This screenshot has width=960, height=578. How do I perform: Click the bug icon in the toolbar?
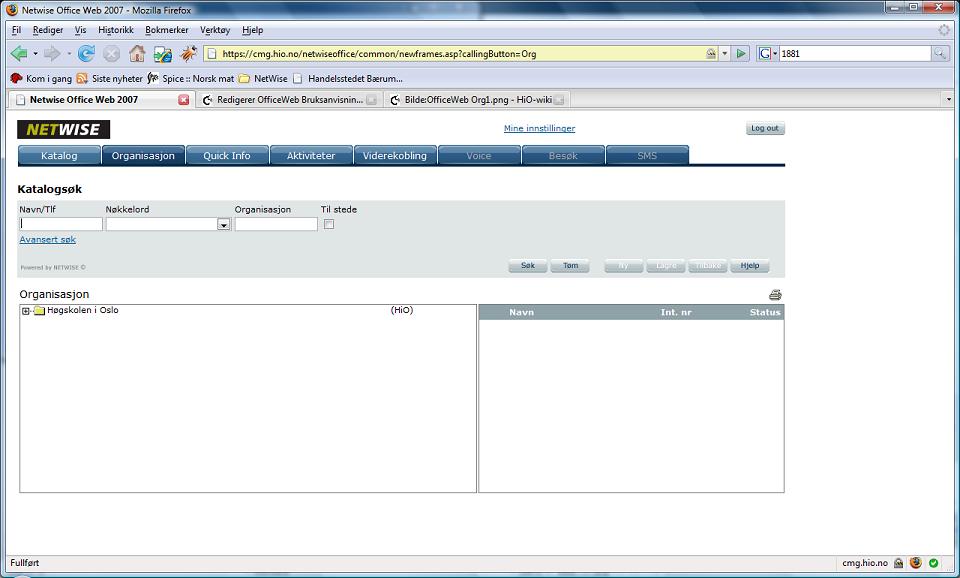pyautogui.click(x=188, y=54)
